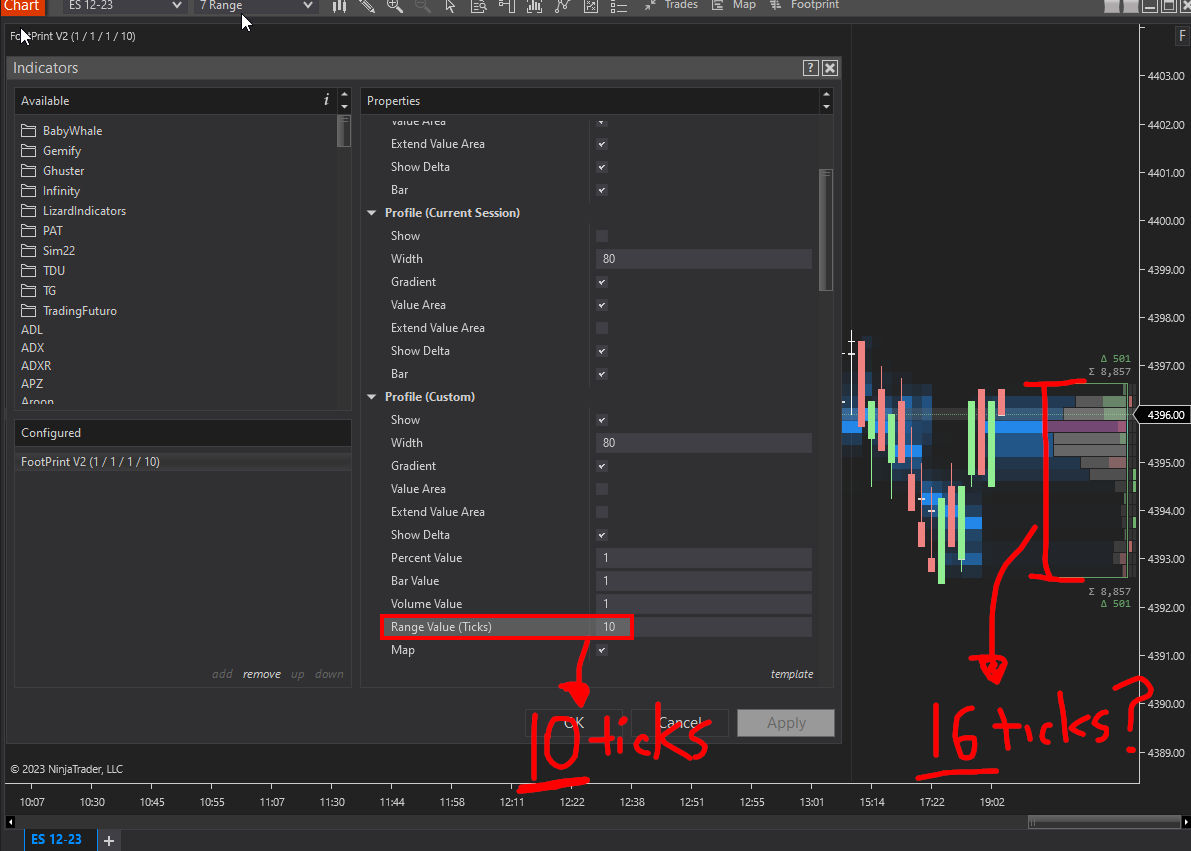The width and height of the screenshot is (1191, 851).
Task: Toggle Gradient under Profile (Custom)
Action: click(602, 466)
